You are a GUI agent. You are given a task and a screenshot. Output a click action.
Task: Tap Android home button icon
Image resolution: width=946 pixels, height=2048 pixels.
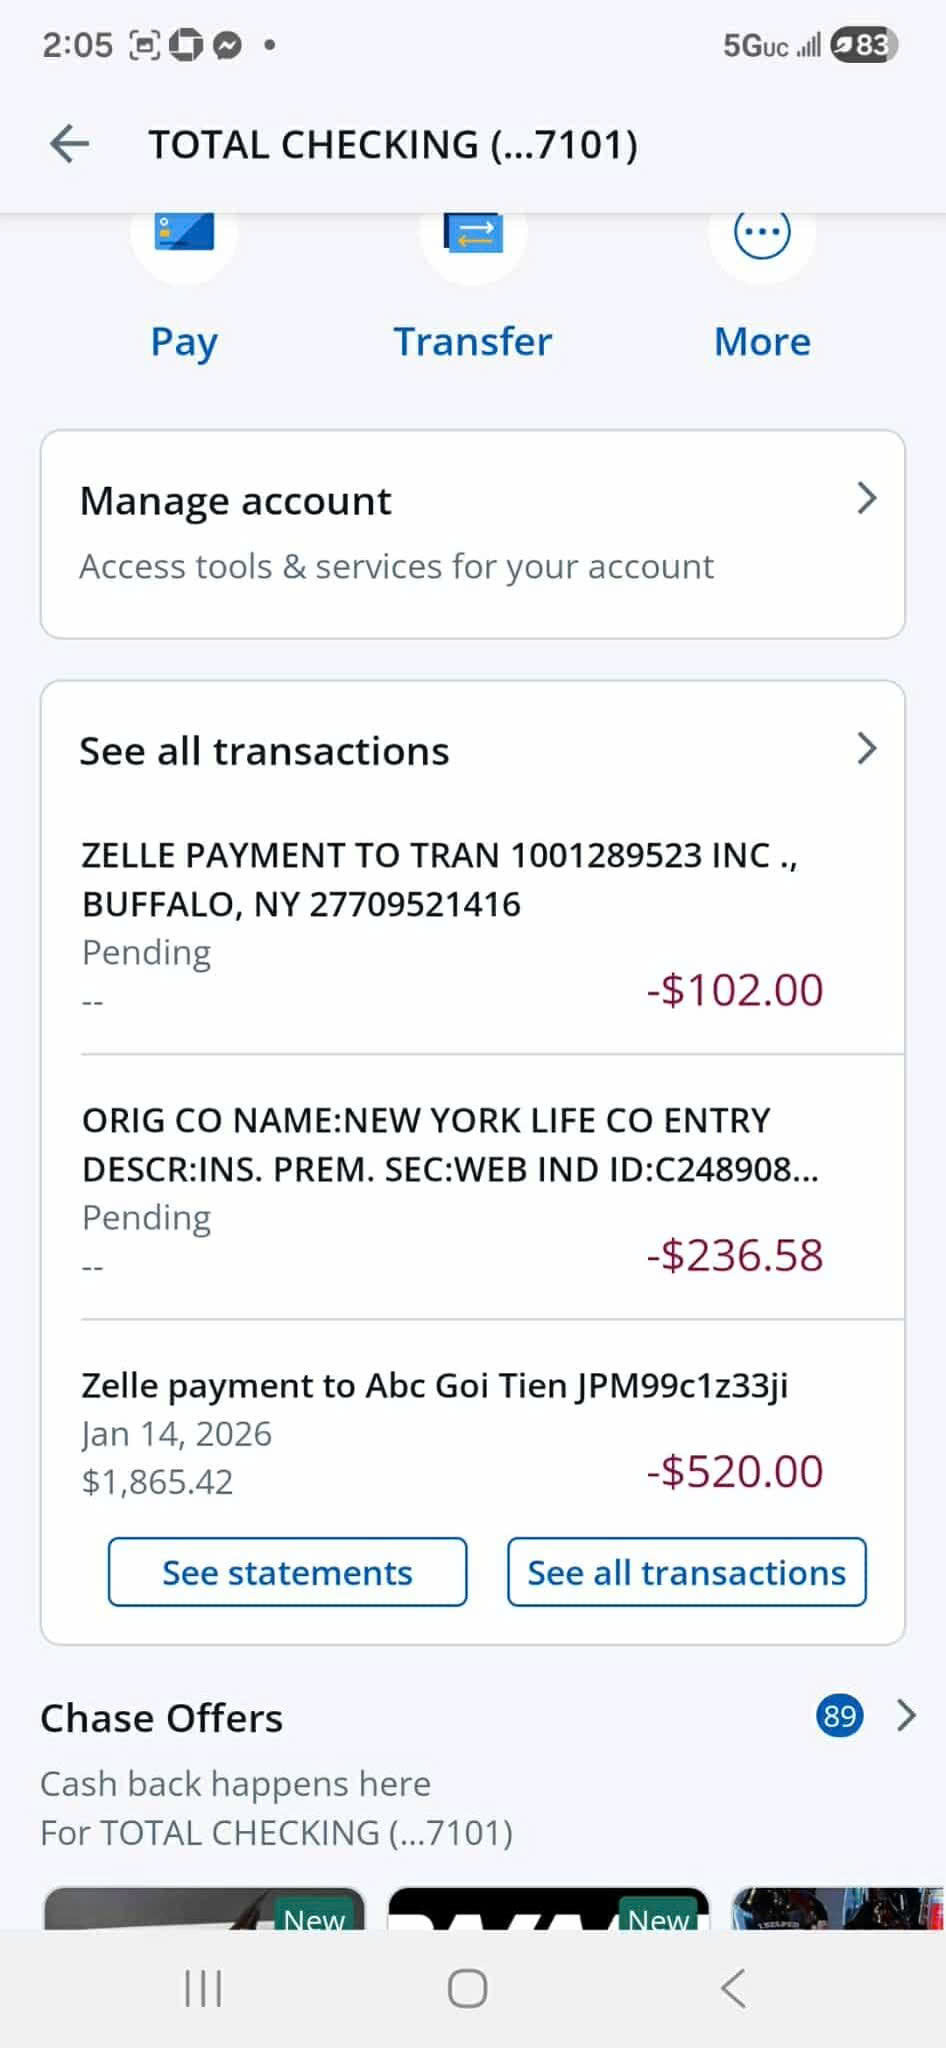click(x=468, y=1988)
